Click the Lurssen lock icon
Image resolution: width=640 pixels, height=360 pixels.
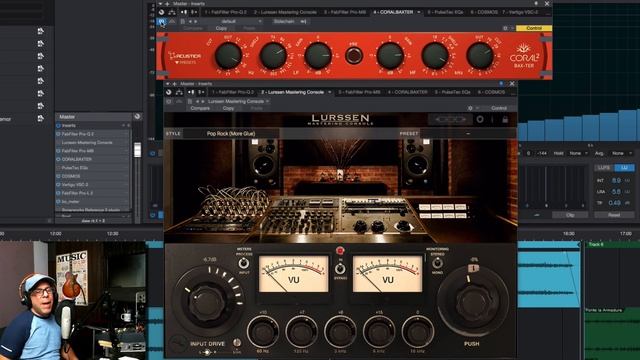(505, 120)
